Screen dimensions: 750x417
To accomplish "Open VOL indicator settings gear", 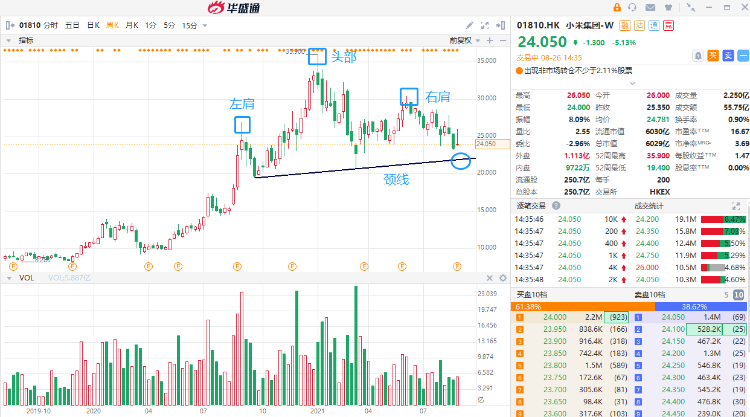I will coord(503,278).
